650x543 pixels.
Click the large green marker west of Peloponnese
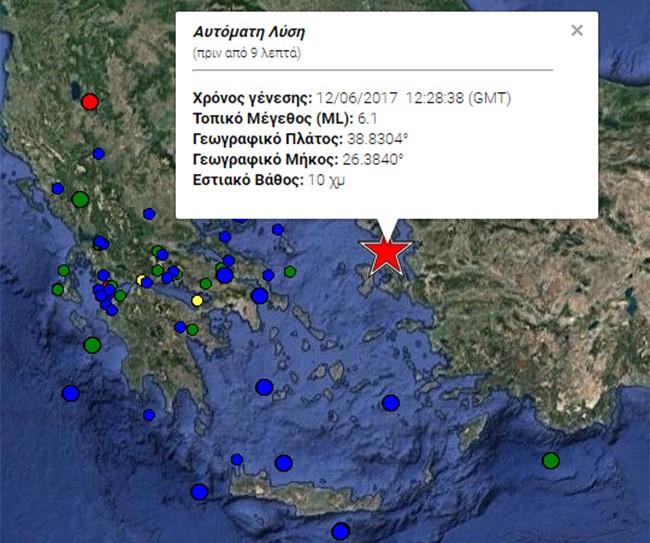[x=92, y=345]
